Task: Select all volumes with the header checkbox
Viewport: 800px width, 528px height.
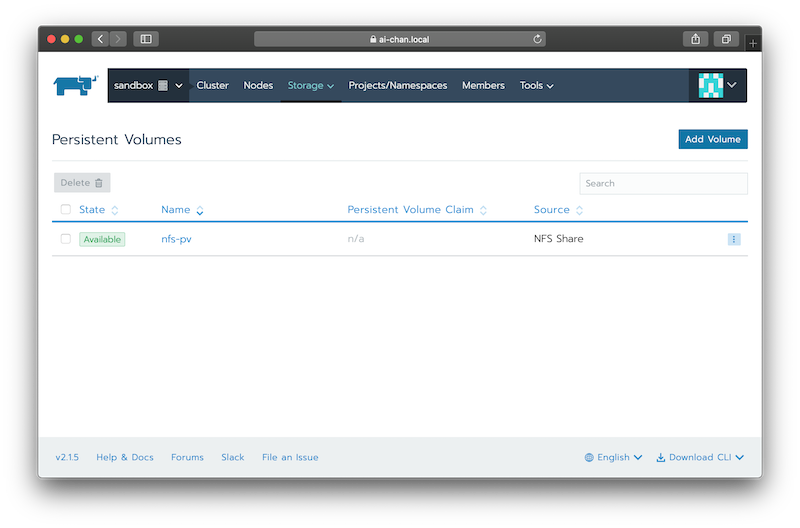Action: [66, 210]
